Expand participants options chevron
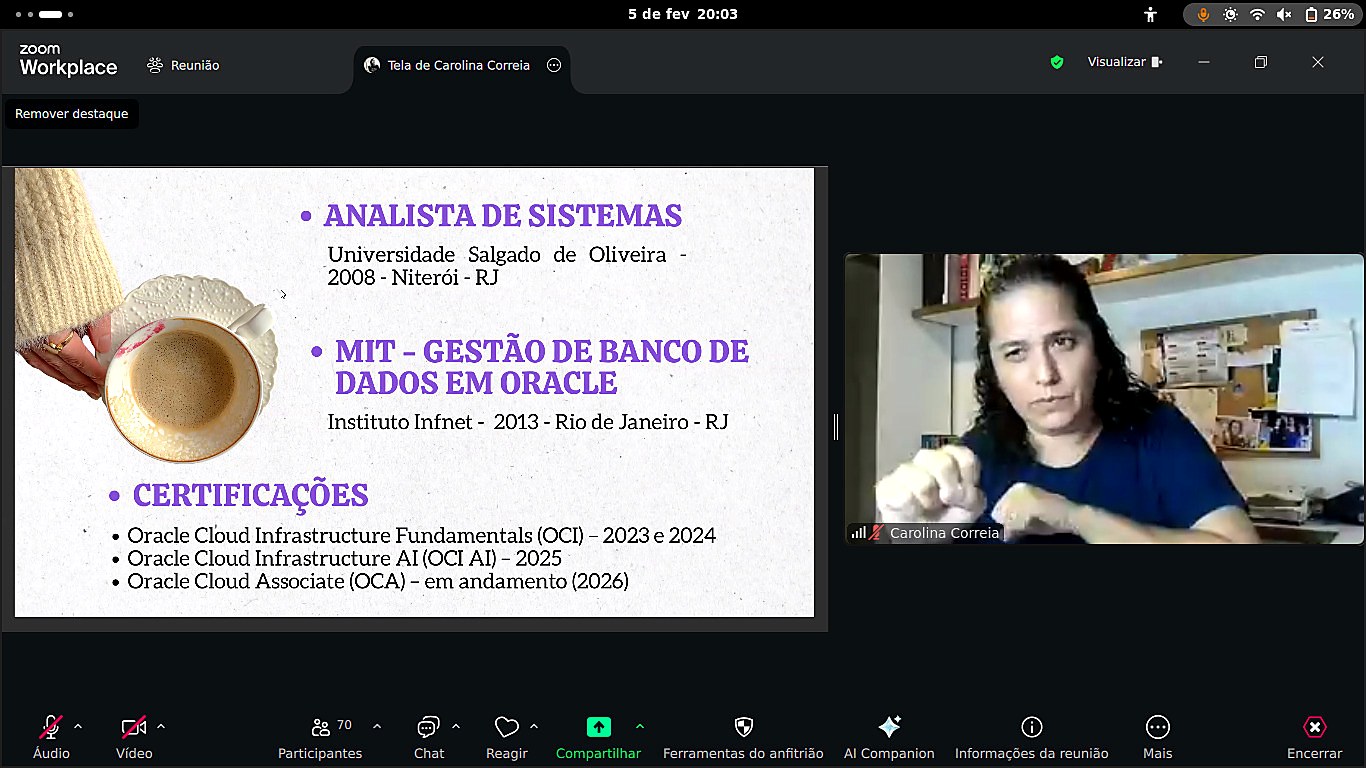Viewport: 1366px width, 768px height. point(377,727)
